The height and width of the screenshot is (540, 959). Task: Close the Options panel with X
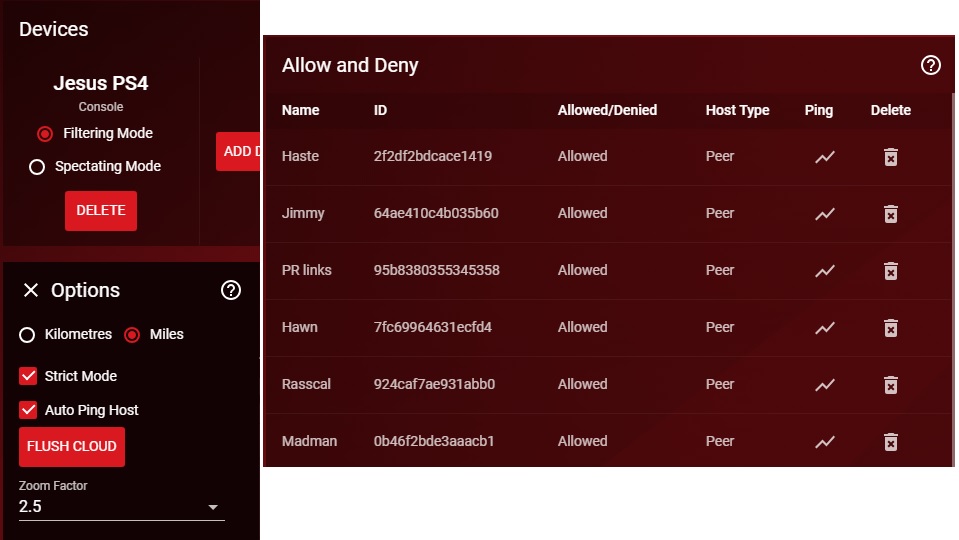point(31,290)
